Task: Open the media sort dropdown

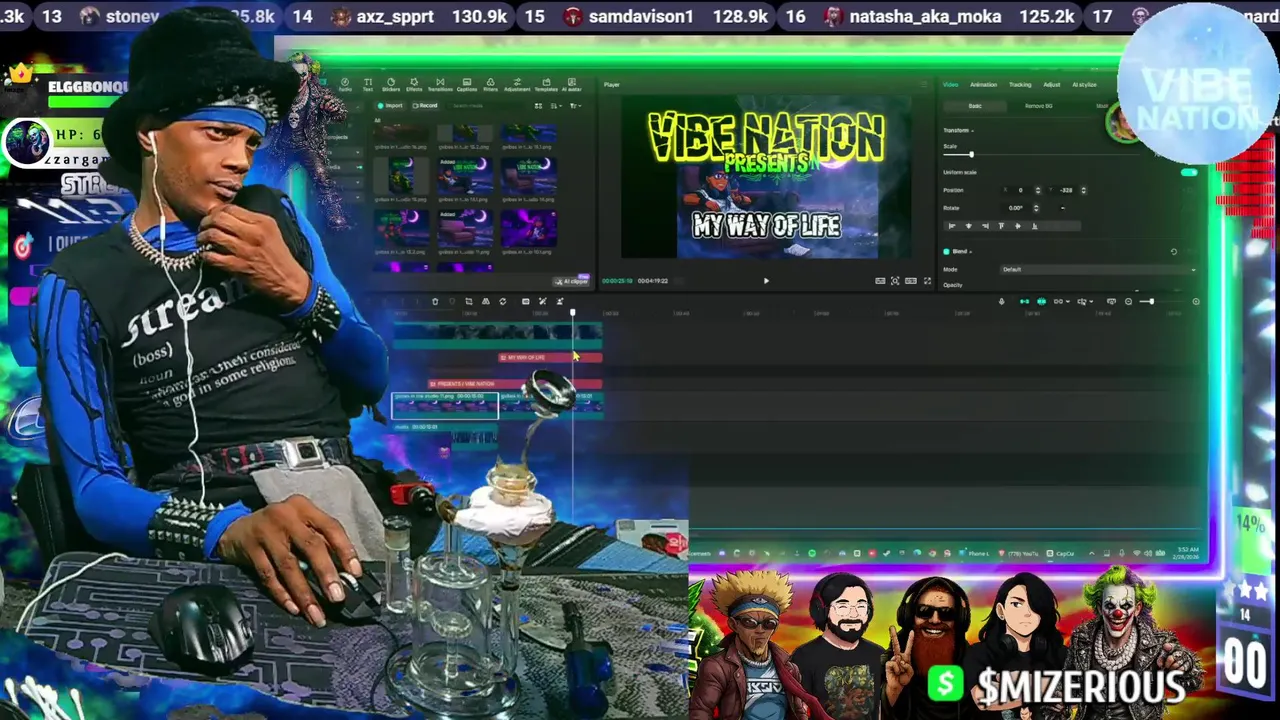Action: (556, 105)
